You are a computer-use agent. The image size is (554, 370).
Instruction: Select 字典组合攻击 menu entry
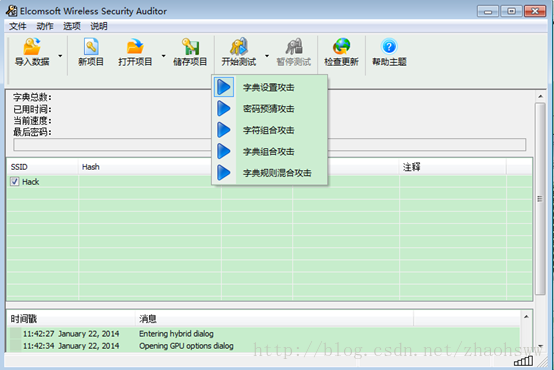coord(269,152)
